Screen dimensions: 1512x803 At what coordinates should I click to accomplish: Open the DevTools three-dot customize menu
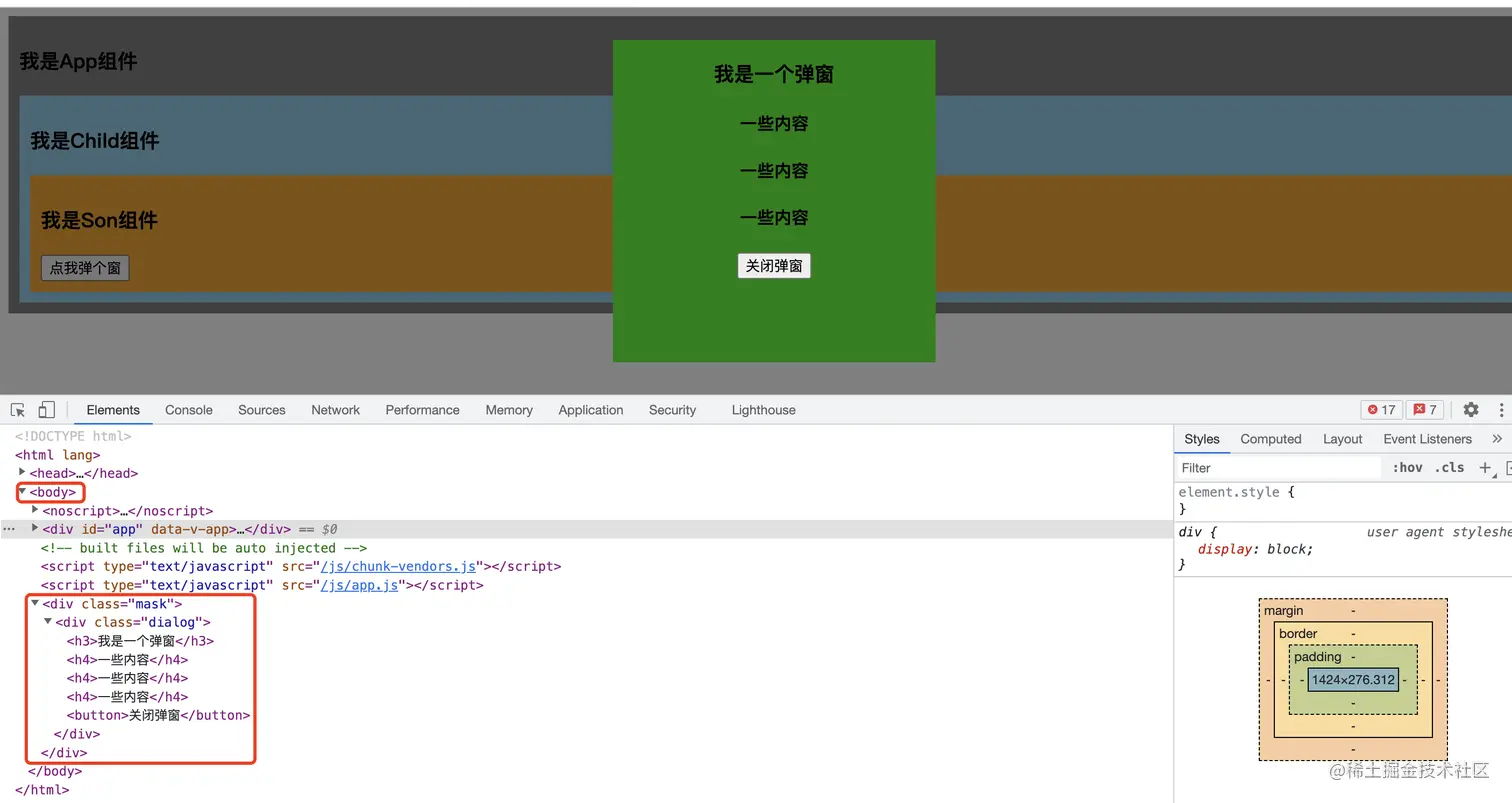click(1501, 410)
